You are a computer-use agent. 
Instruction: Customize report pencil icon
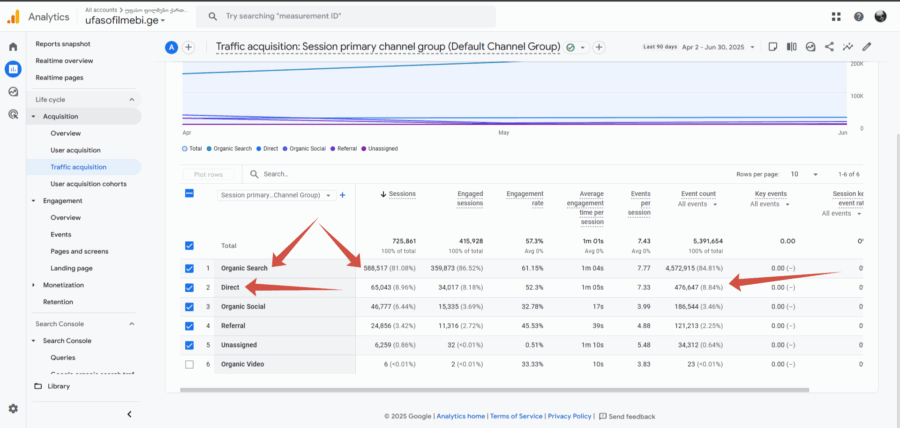[x=867, y=46]
